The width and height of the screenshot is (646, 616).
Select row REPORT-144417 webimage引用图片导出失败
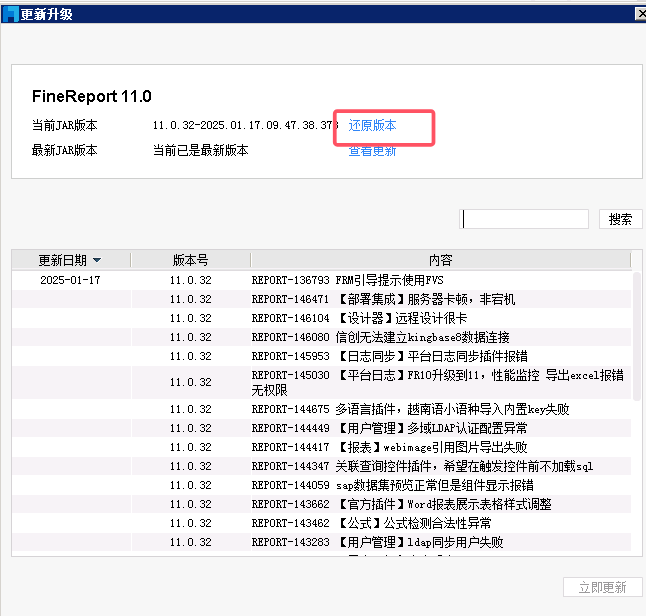click(321, 447)
